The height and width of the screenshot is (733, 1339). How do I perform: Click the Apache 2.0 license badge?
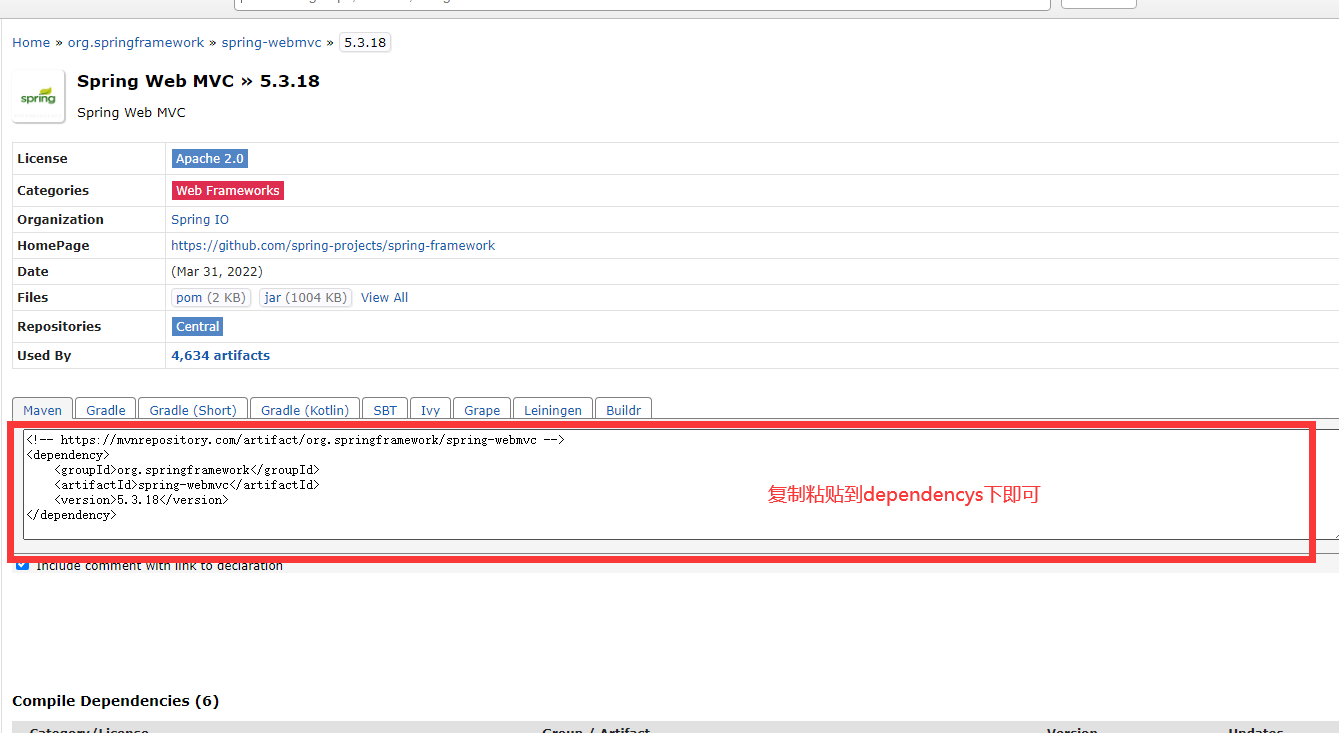click(x=209, y=158)
